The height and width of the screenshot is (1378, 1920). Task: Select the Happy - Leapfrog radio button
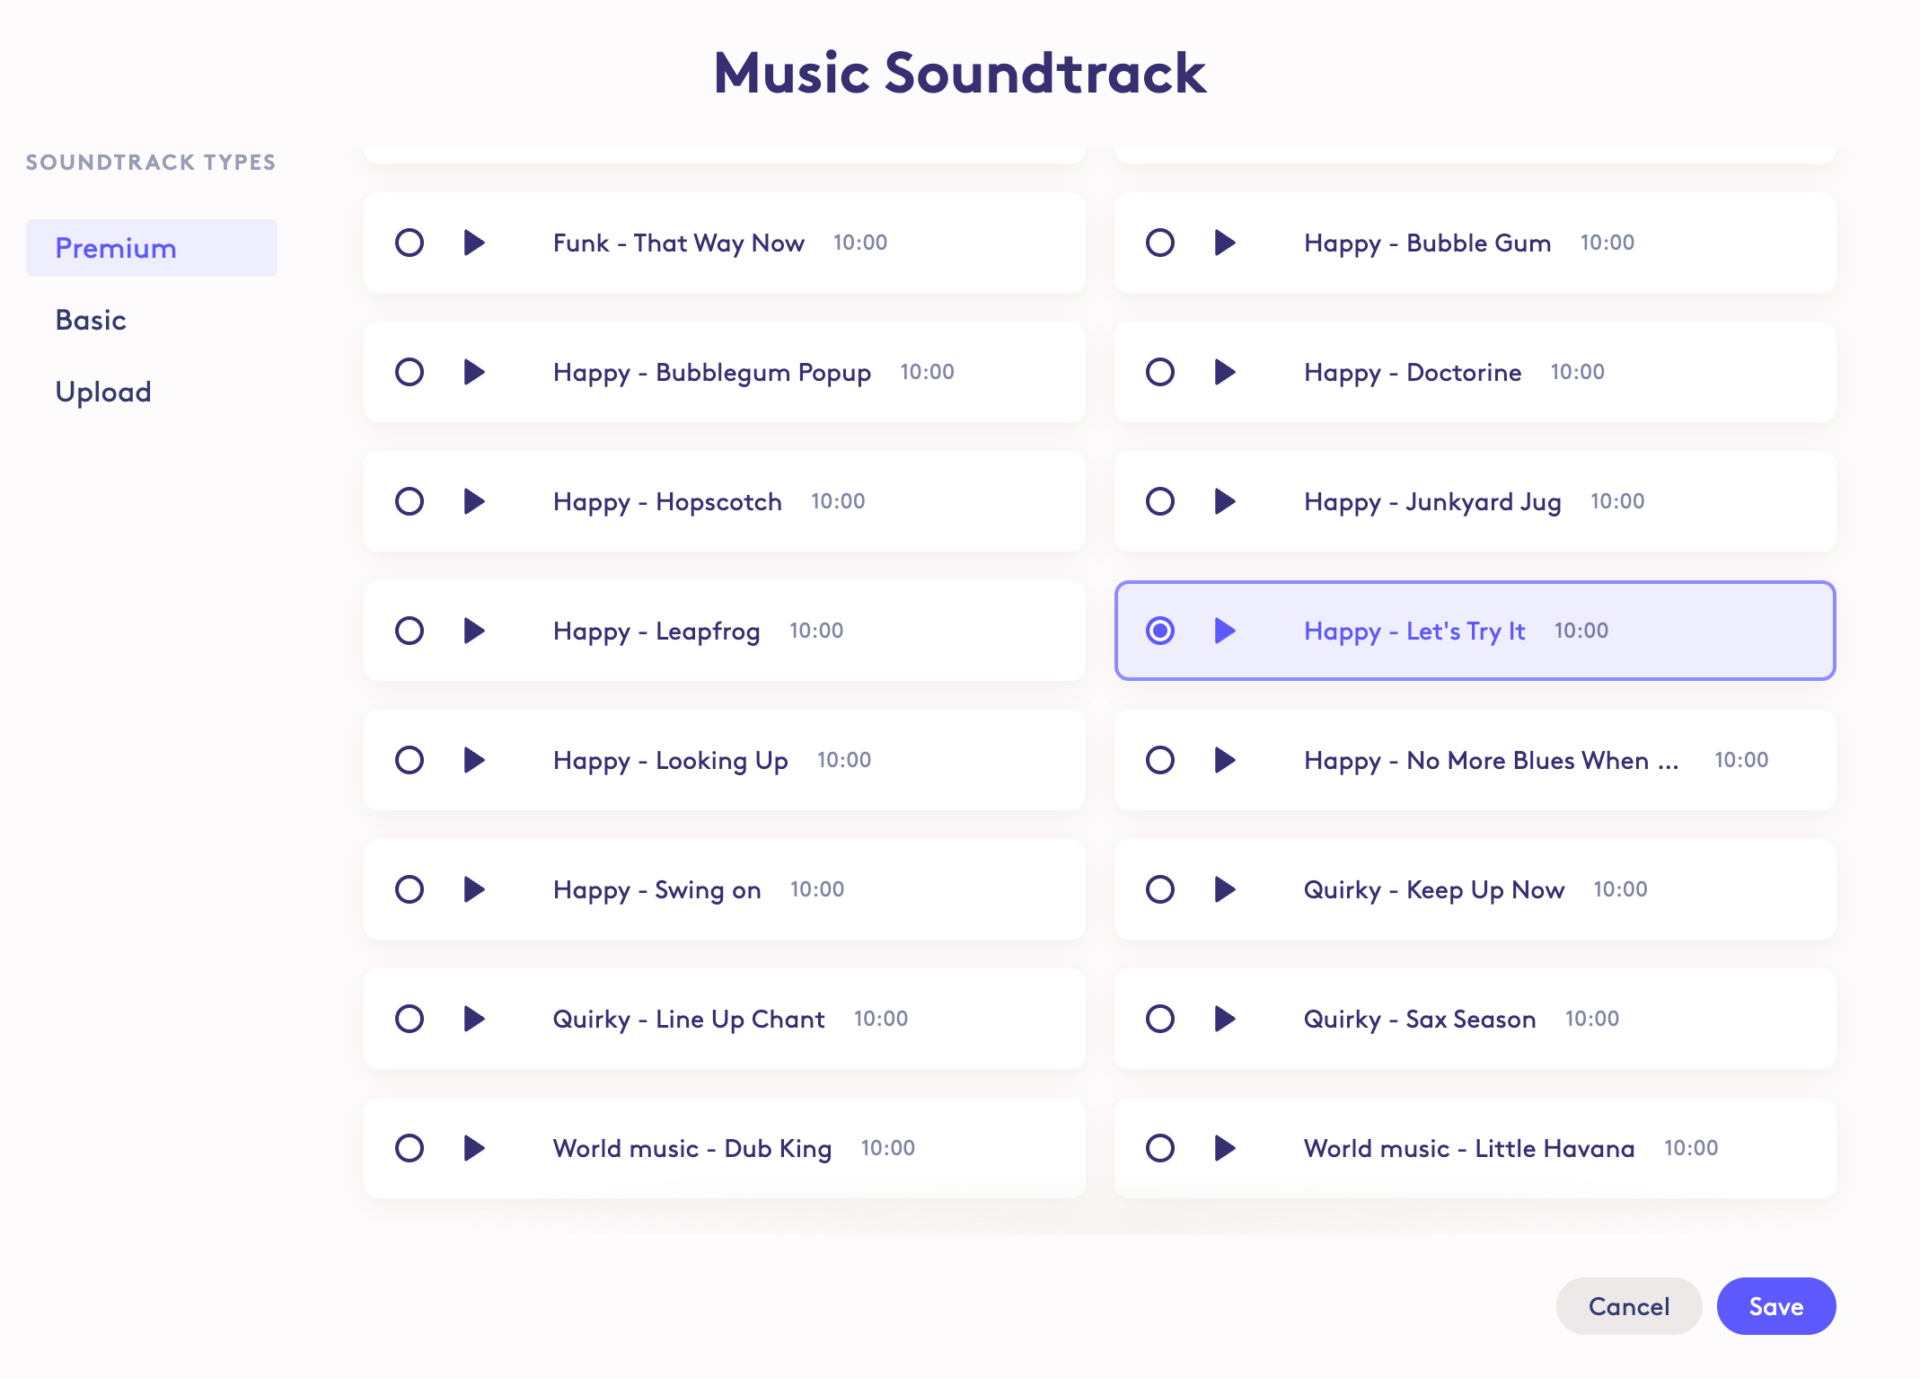[x=408, y=631]
